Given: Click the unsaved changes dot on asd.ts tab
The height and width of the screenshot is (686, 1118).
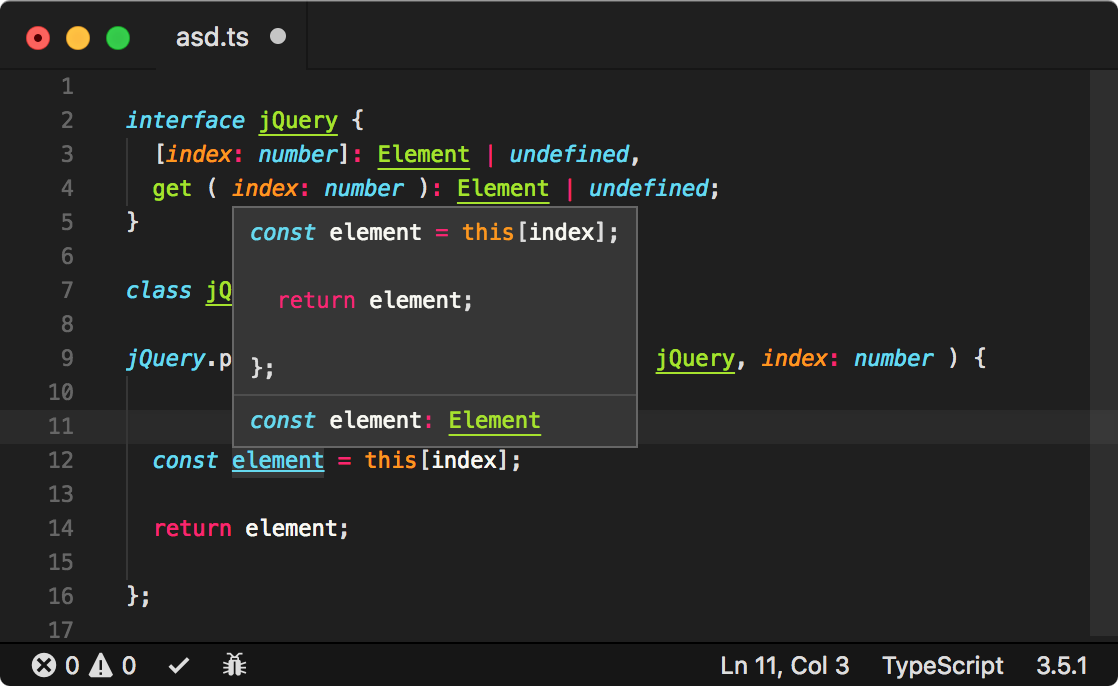Looking at the screenshot, I should (276, 36).
